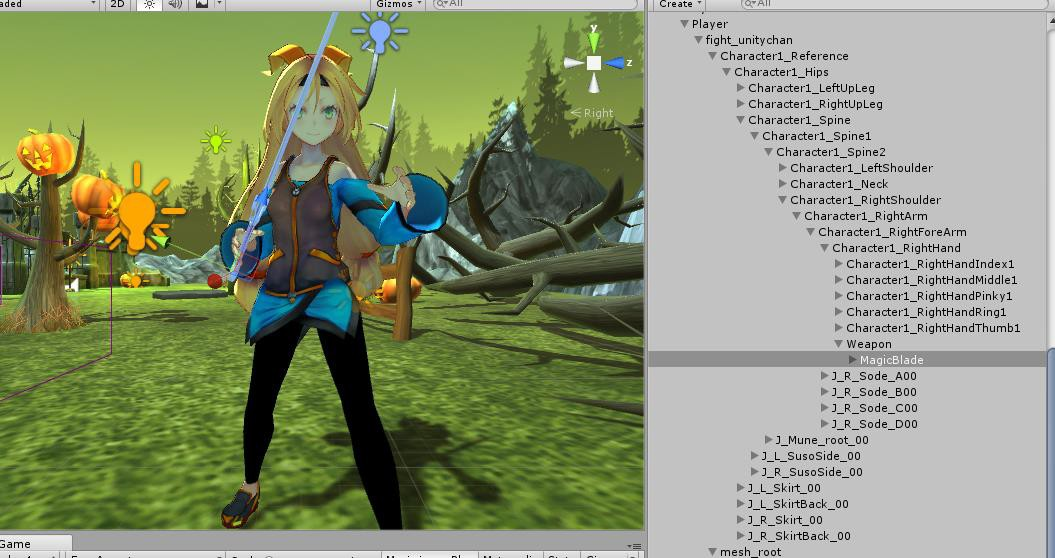Expand the MagicBlade node
The image size is (1055, 558).
[x=852, y=360]
